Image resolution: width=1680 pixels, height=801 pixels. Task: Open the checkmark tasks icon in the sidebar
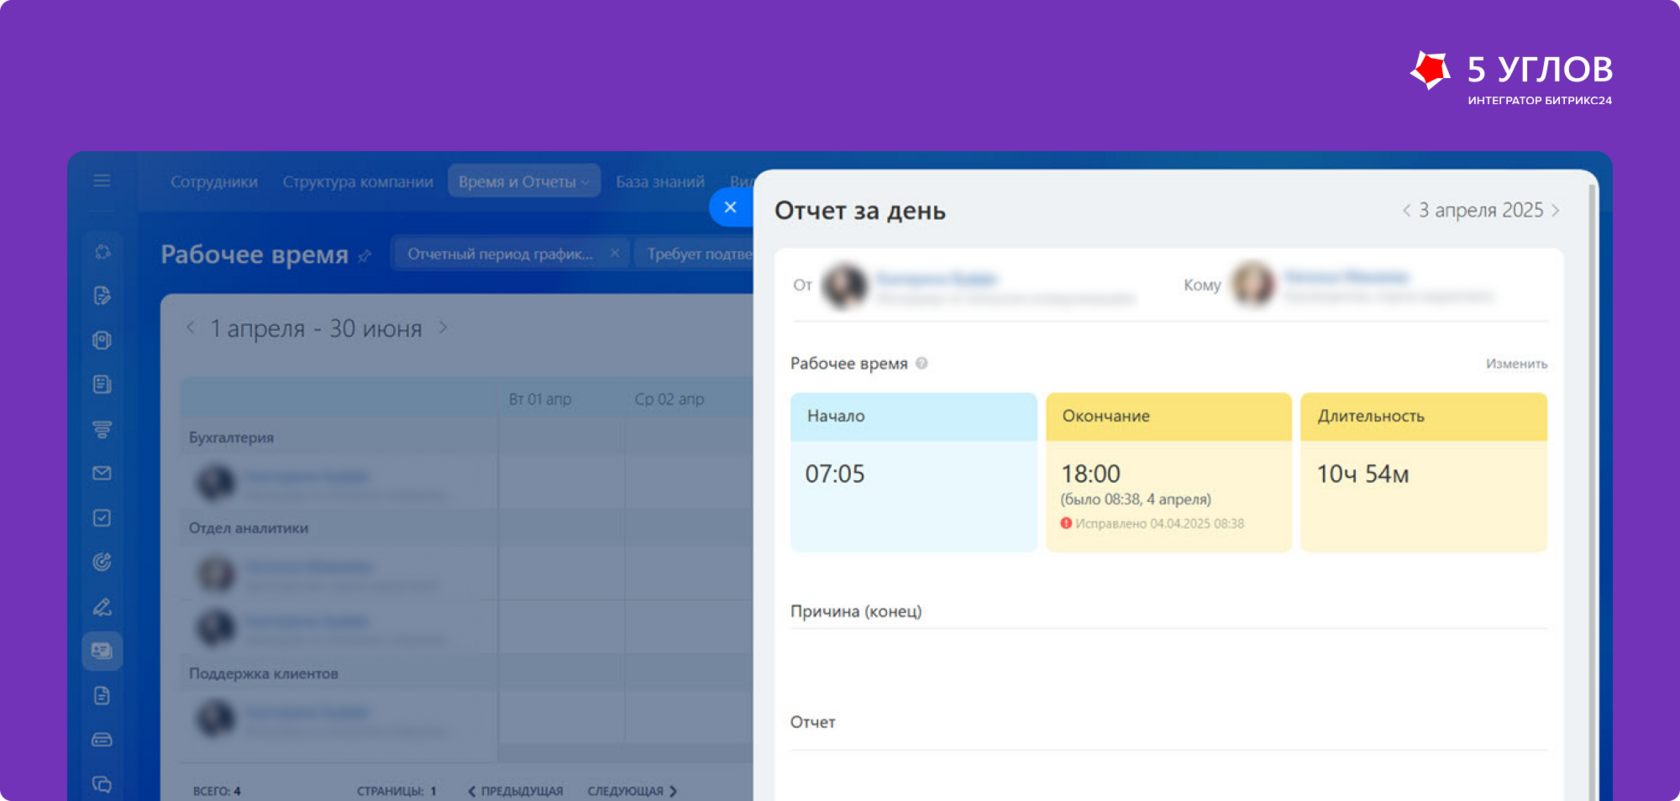102,518
